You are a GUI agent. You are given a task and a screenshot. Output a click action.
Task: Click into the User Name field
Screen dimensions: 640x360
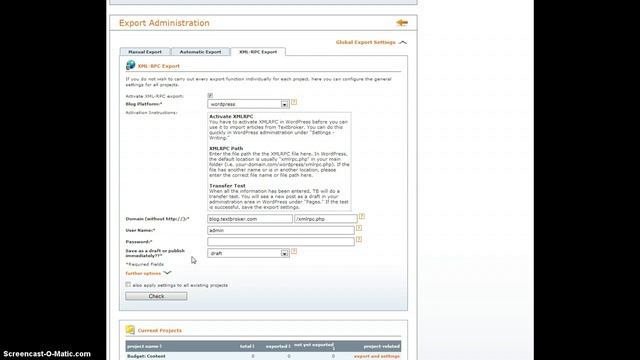tap(281, 231)
